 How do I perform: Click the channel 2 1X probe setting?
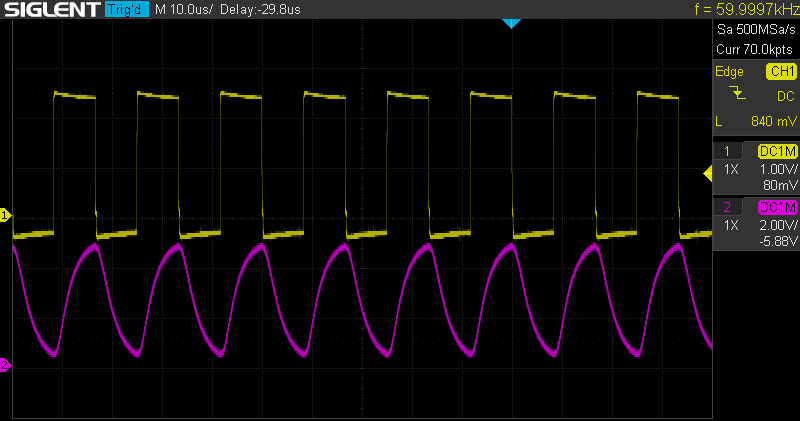click(731, 225)
